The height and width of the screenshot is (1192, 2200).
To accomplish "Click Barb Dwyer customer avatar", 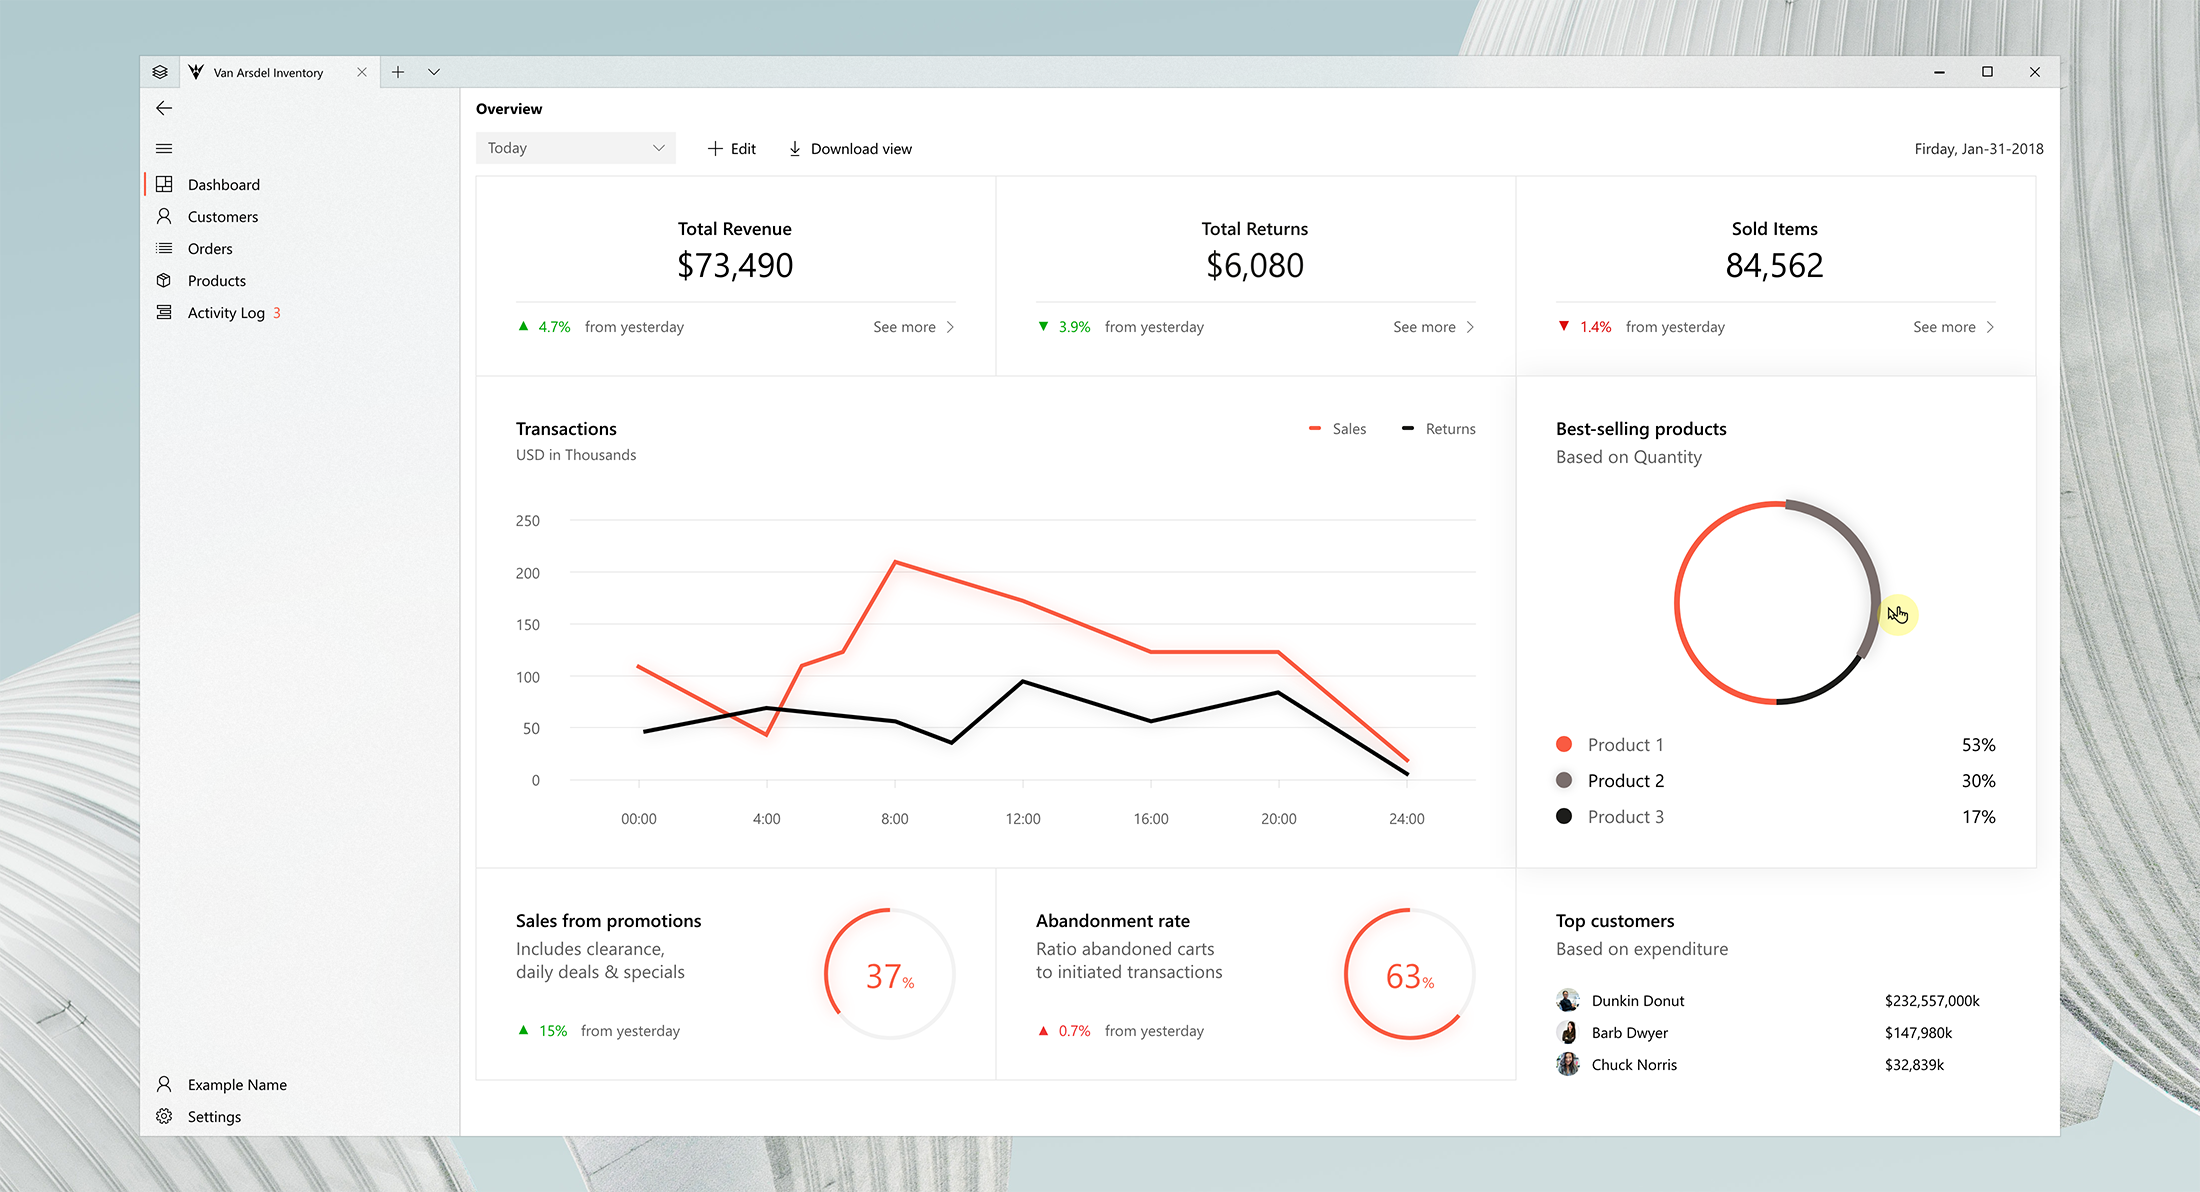I will click(1568, 1032).
